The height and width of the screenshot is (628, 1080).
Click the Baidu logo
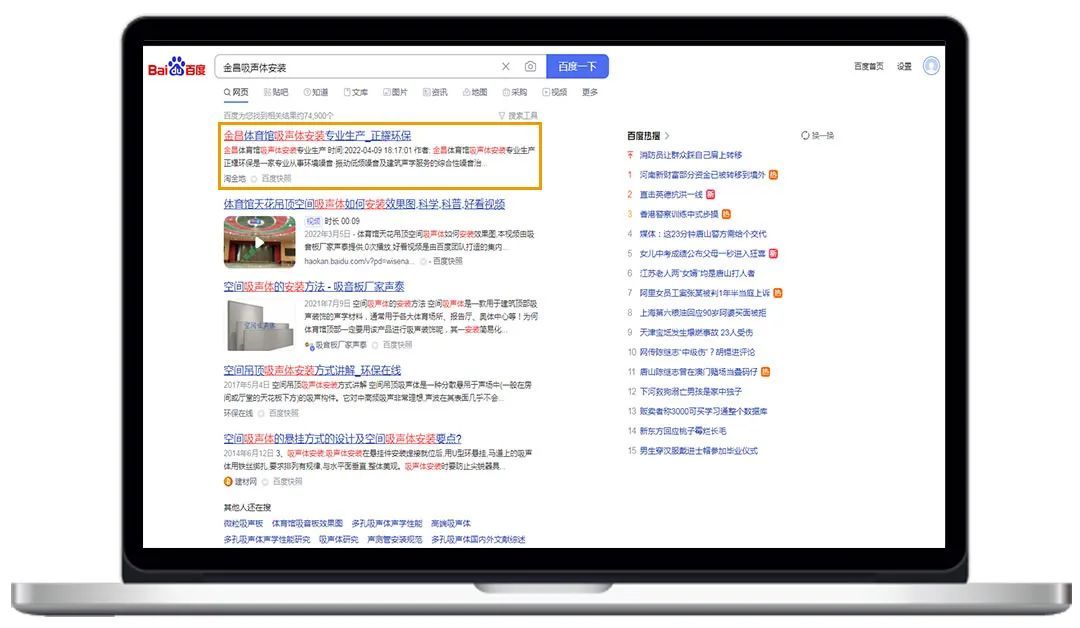pos(175,64)
